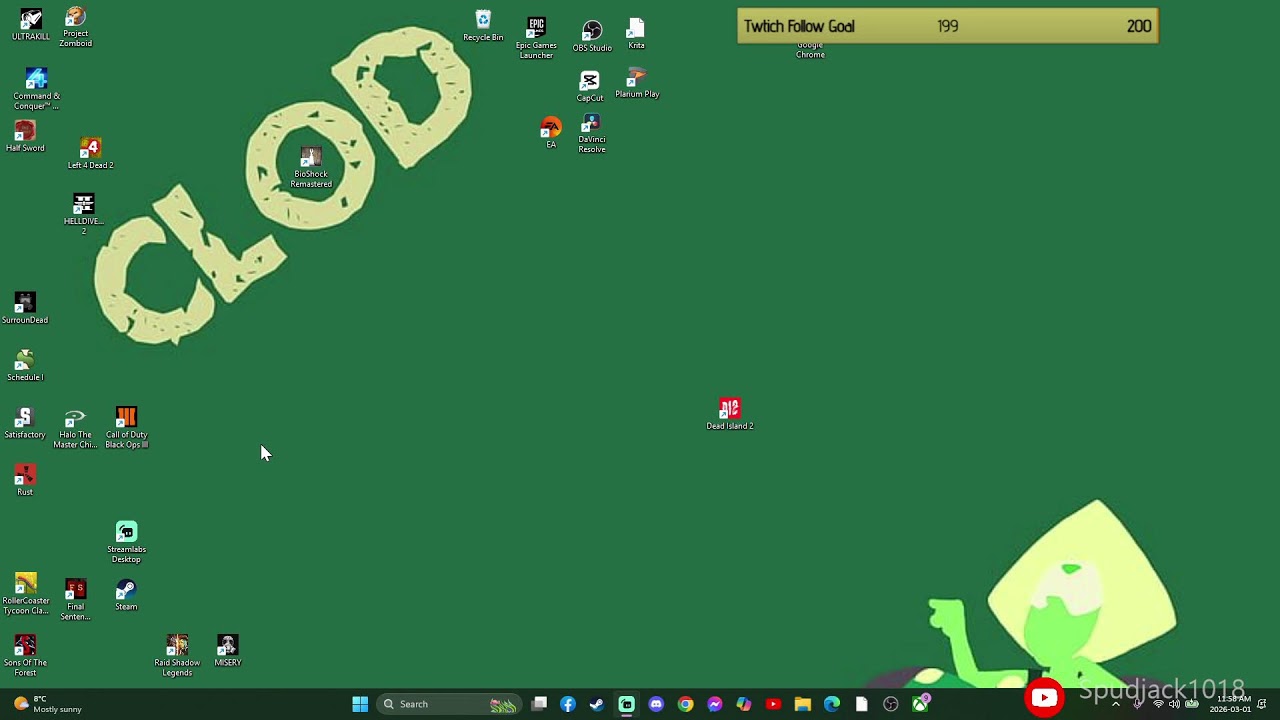Open the OBS Studio taskbar icon
Viewport: 1280px width, 720px height.
coord(891,704)
